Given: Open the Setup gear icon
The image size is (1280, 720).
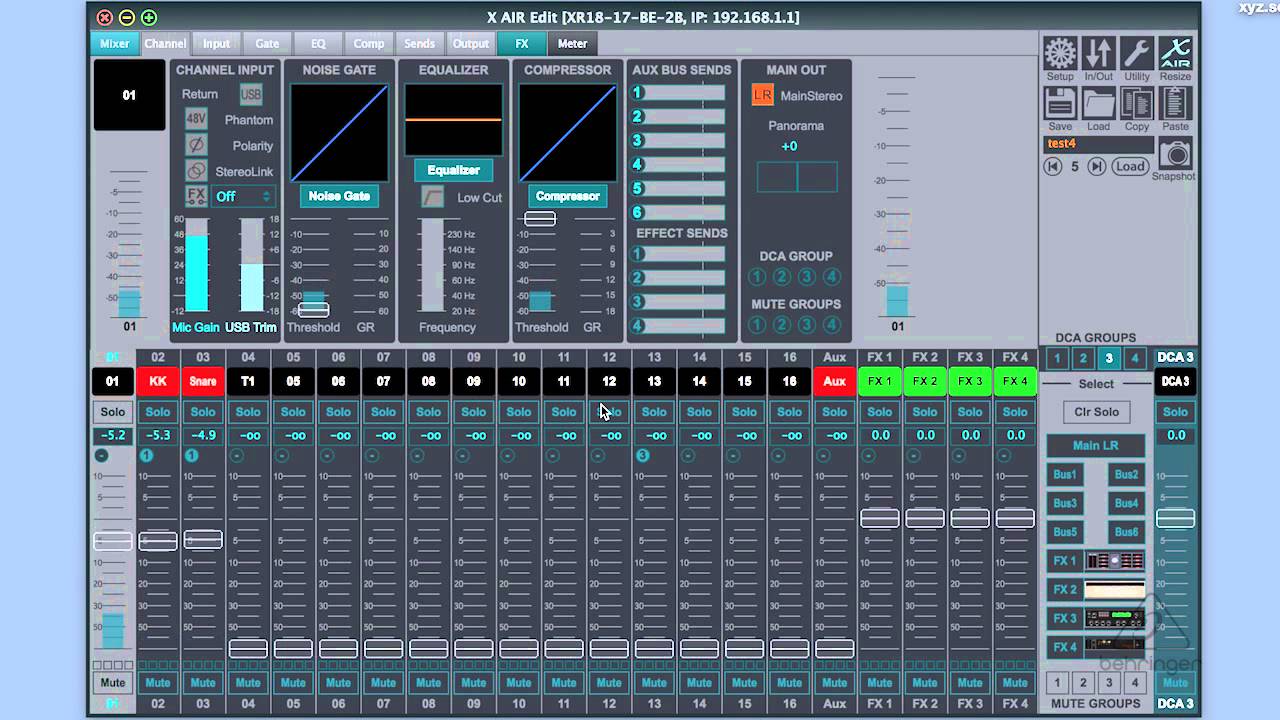Looking at the screenshot, I should [1060, 52].
